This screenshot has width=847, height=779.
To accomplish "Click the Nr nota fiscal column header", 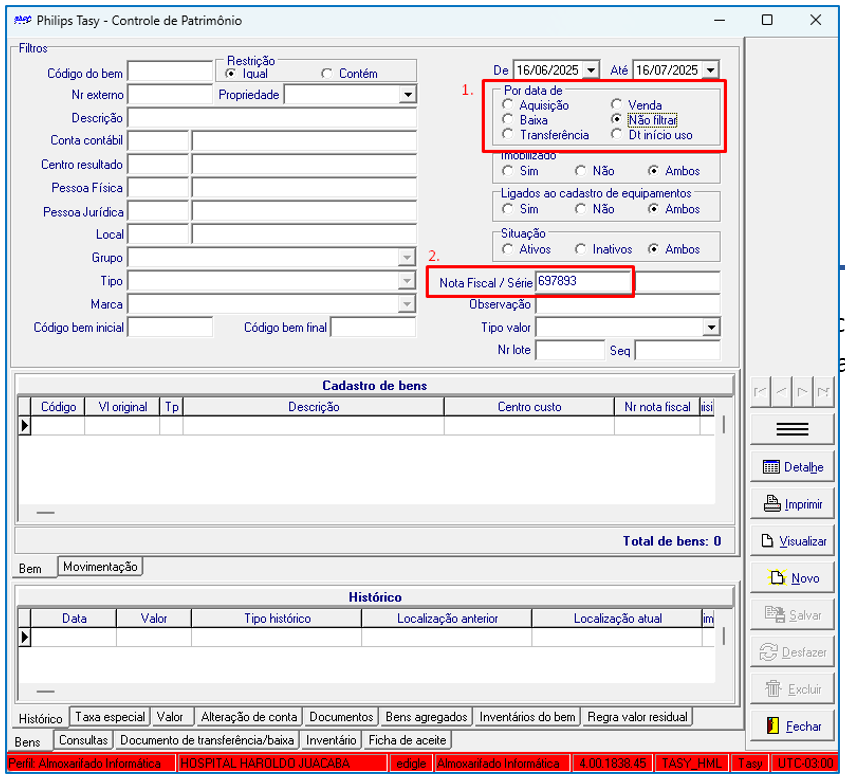I will click(657, 407).
